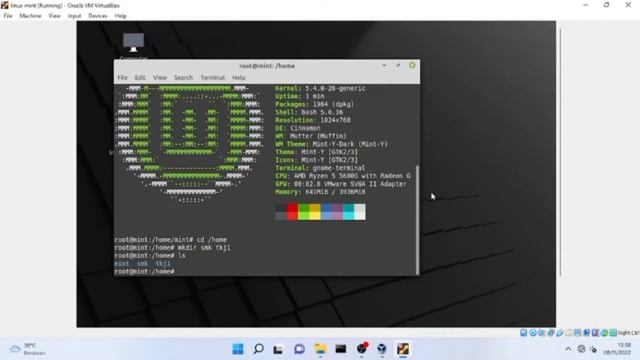Open the VirtualBox Input menu
Screen dimensions: 640x360
tap(74, 16)
